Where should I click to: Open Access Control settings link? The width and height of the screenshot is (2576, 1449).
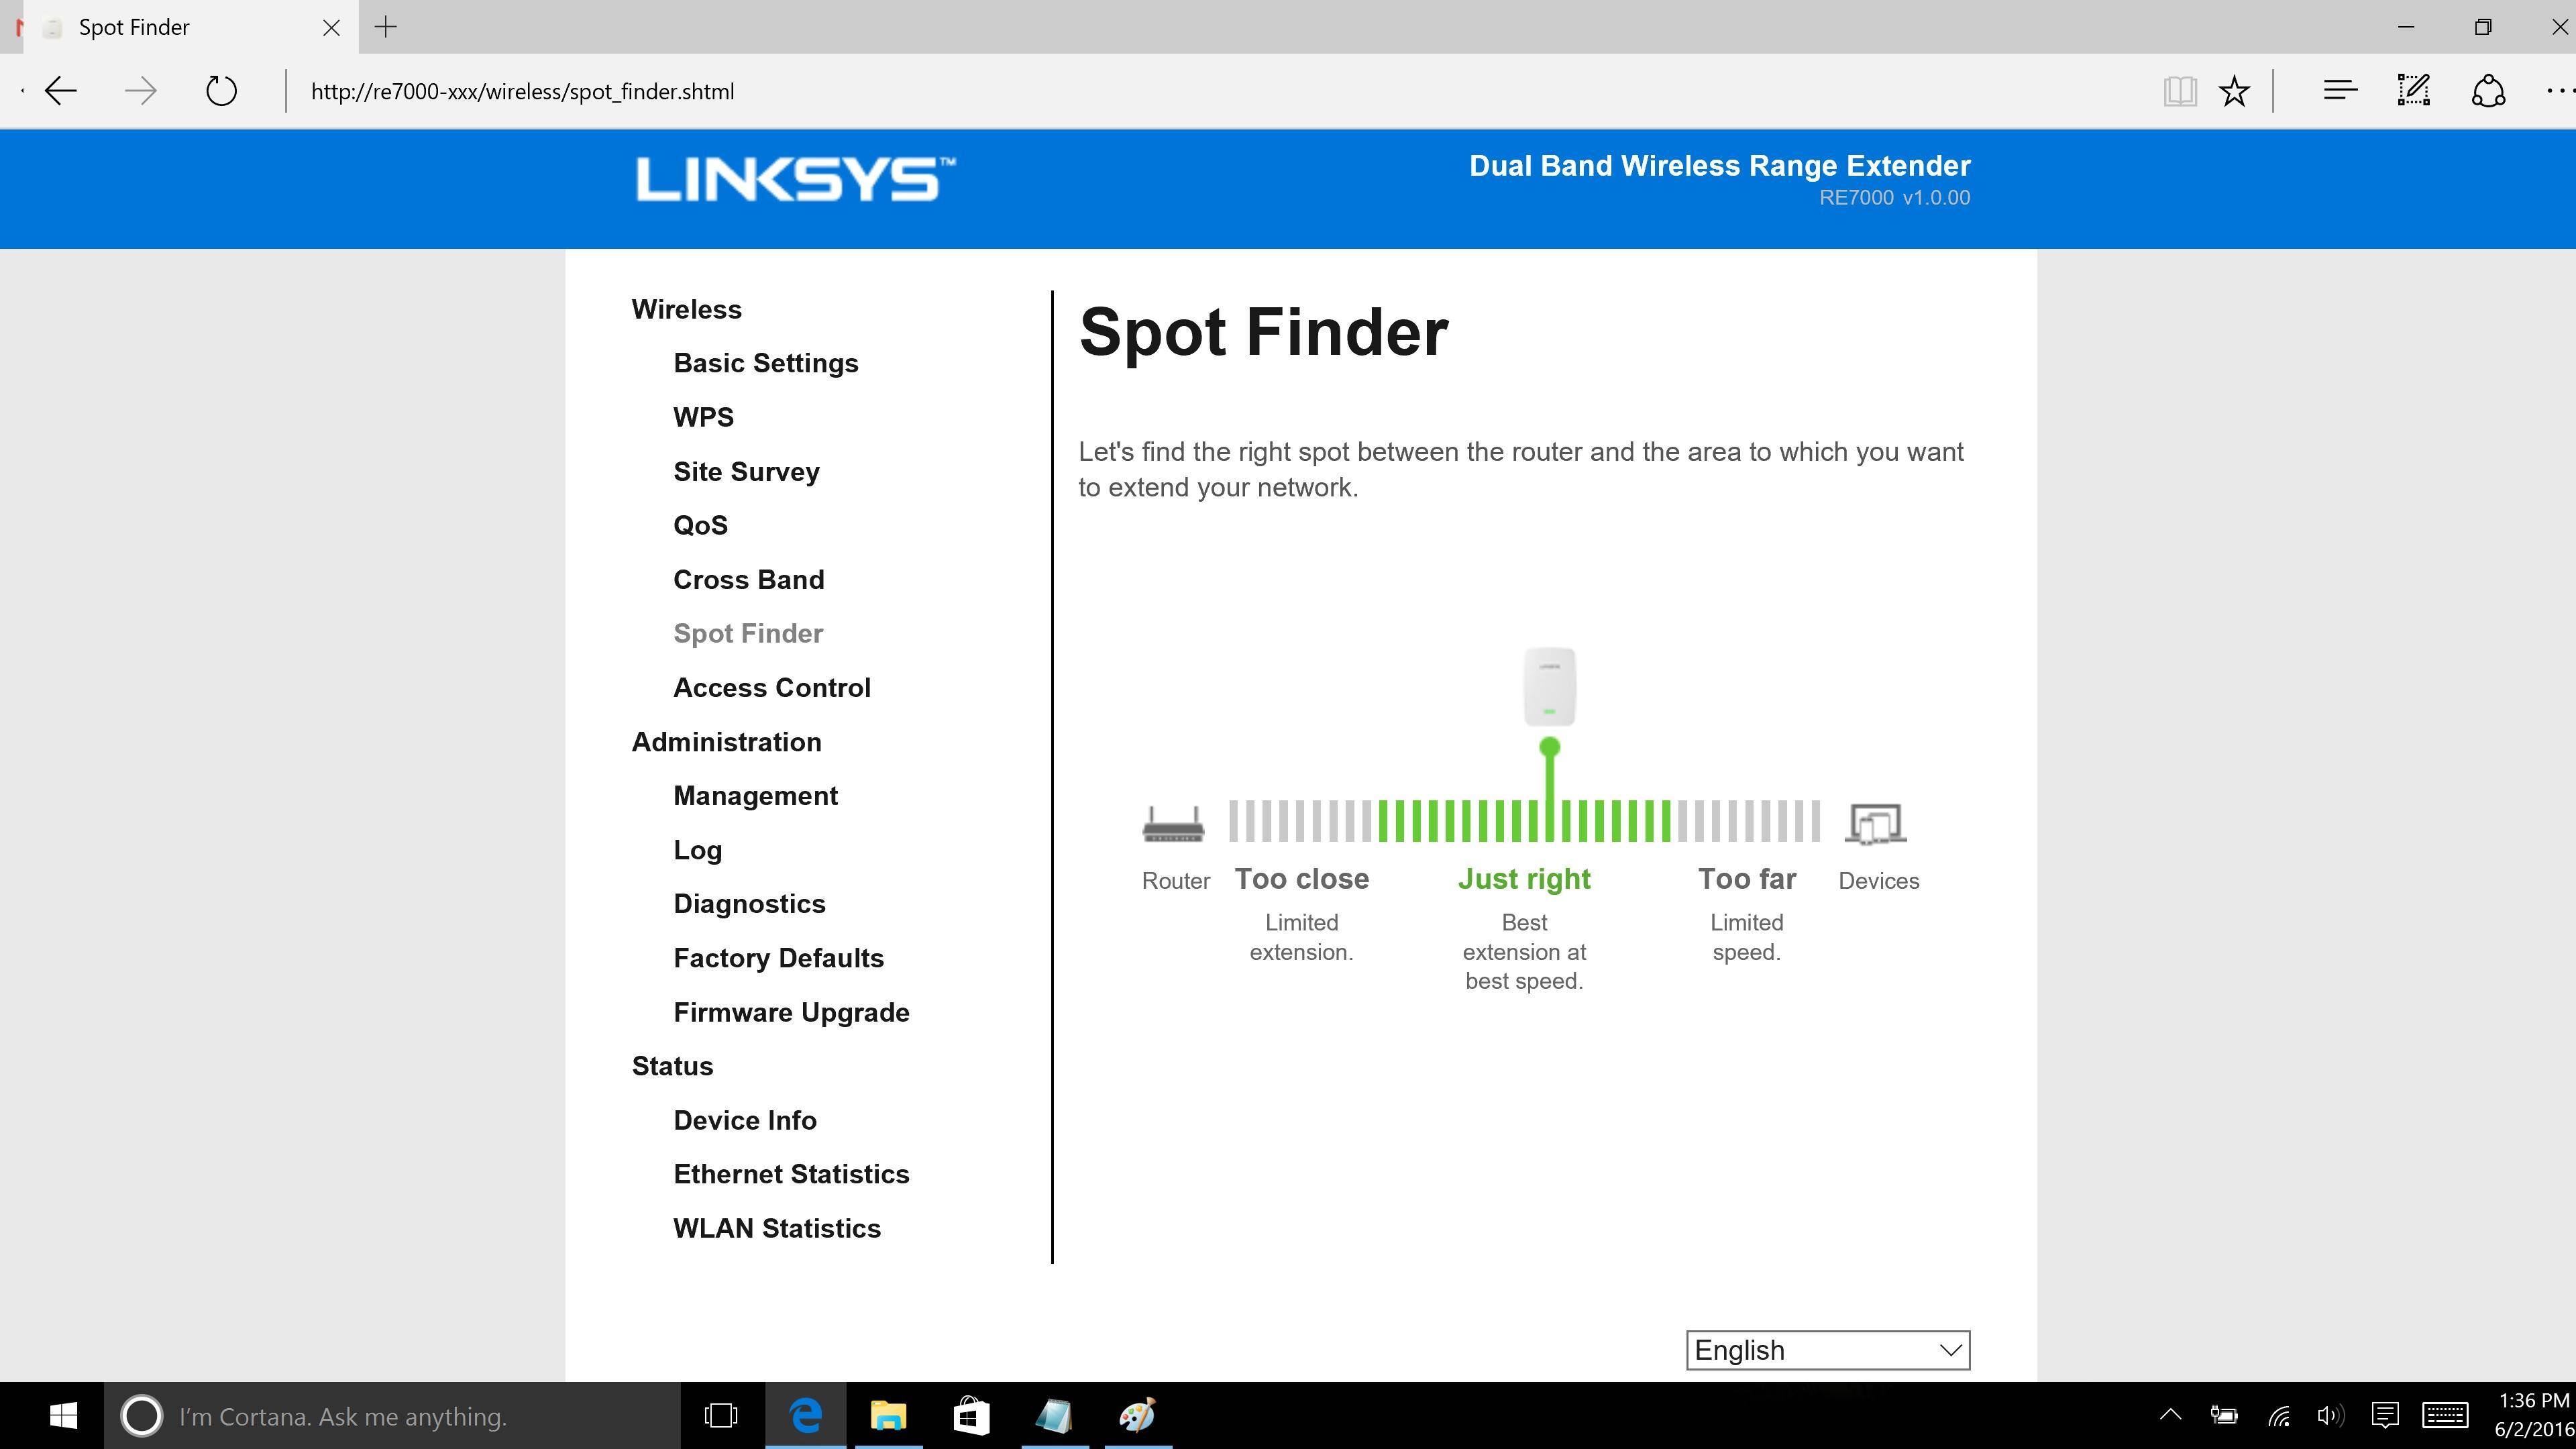[771, 688]
